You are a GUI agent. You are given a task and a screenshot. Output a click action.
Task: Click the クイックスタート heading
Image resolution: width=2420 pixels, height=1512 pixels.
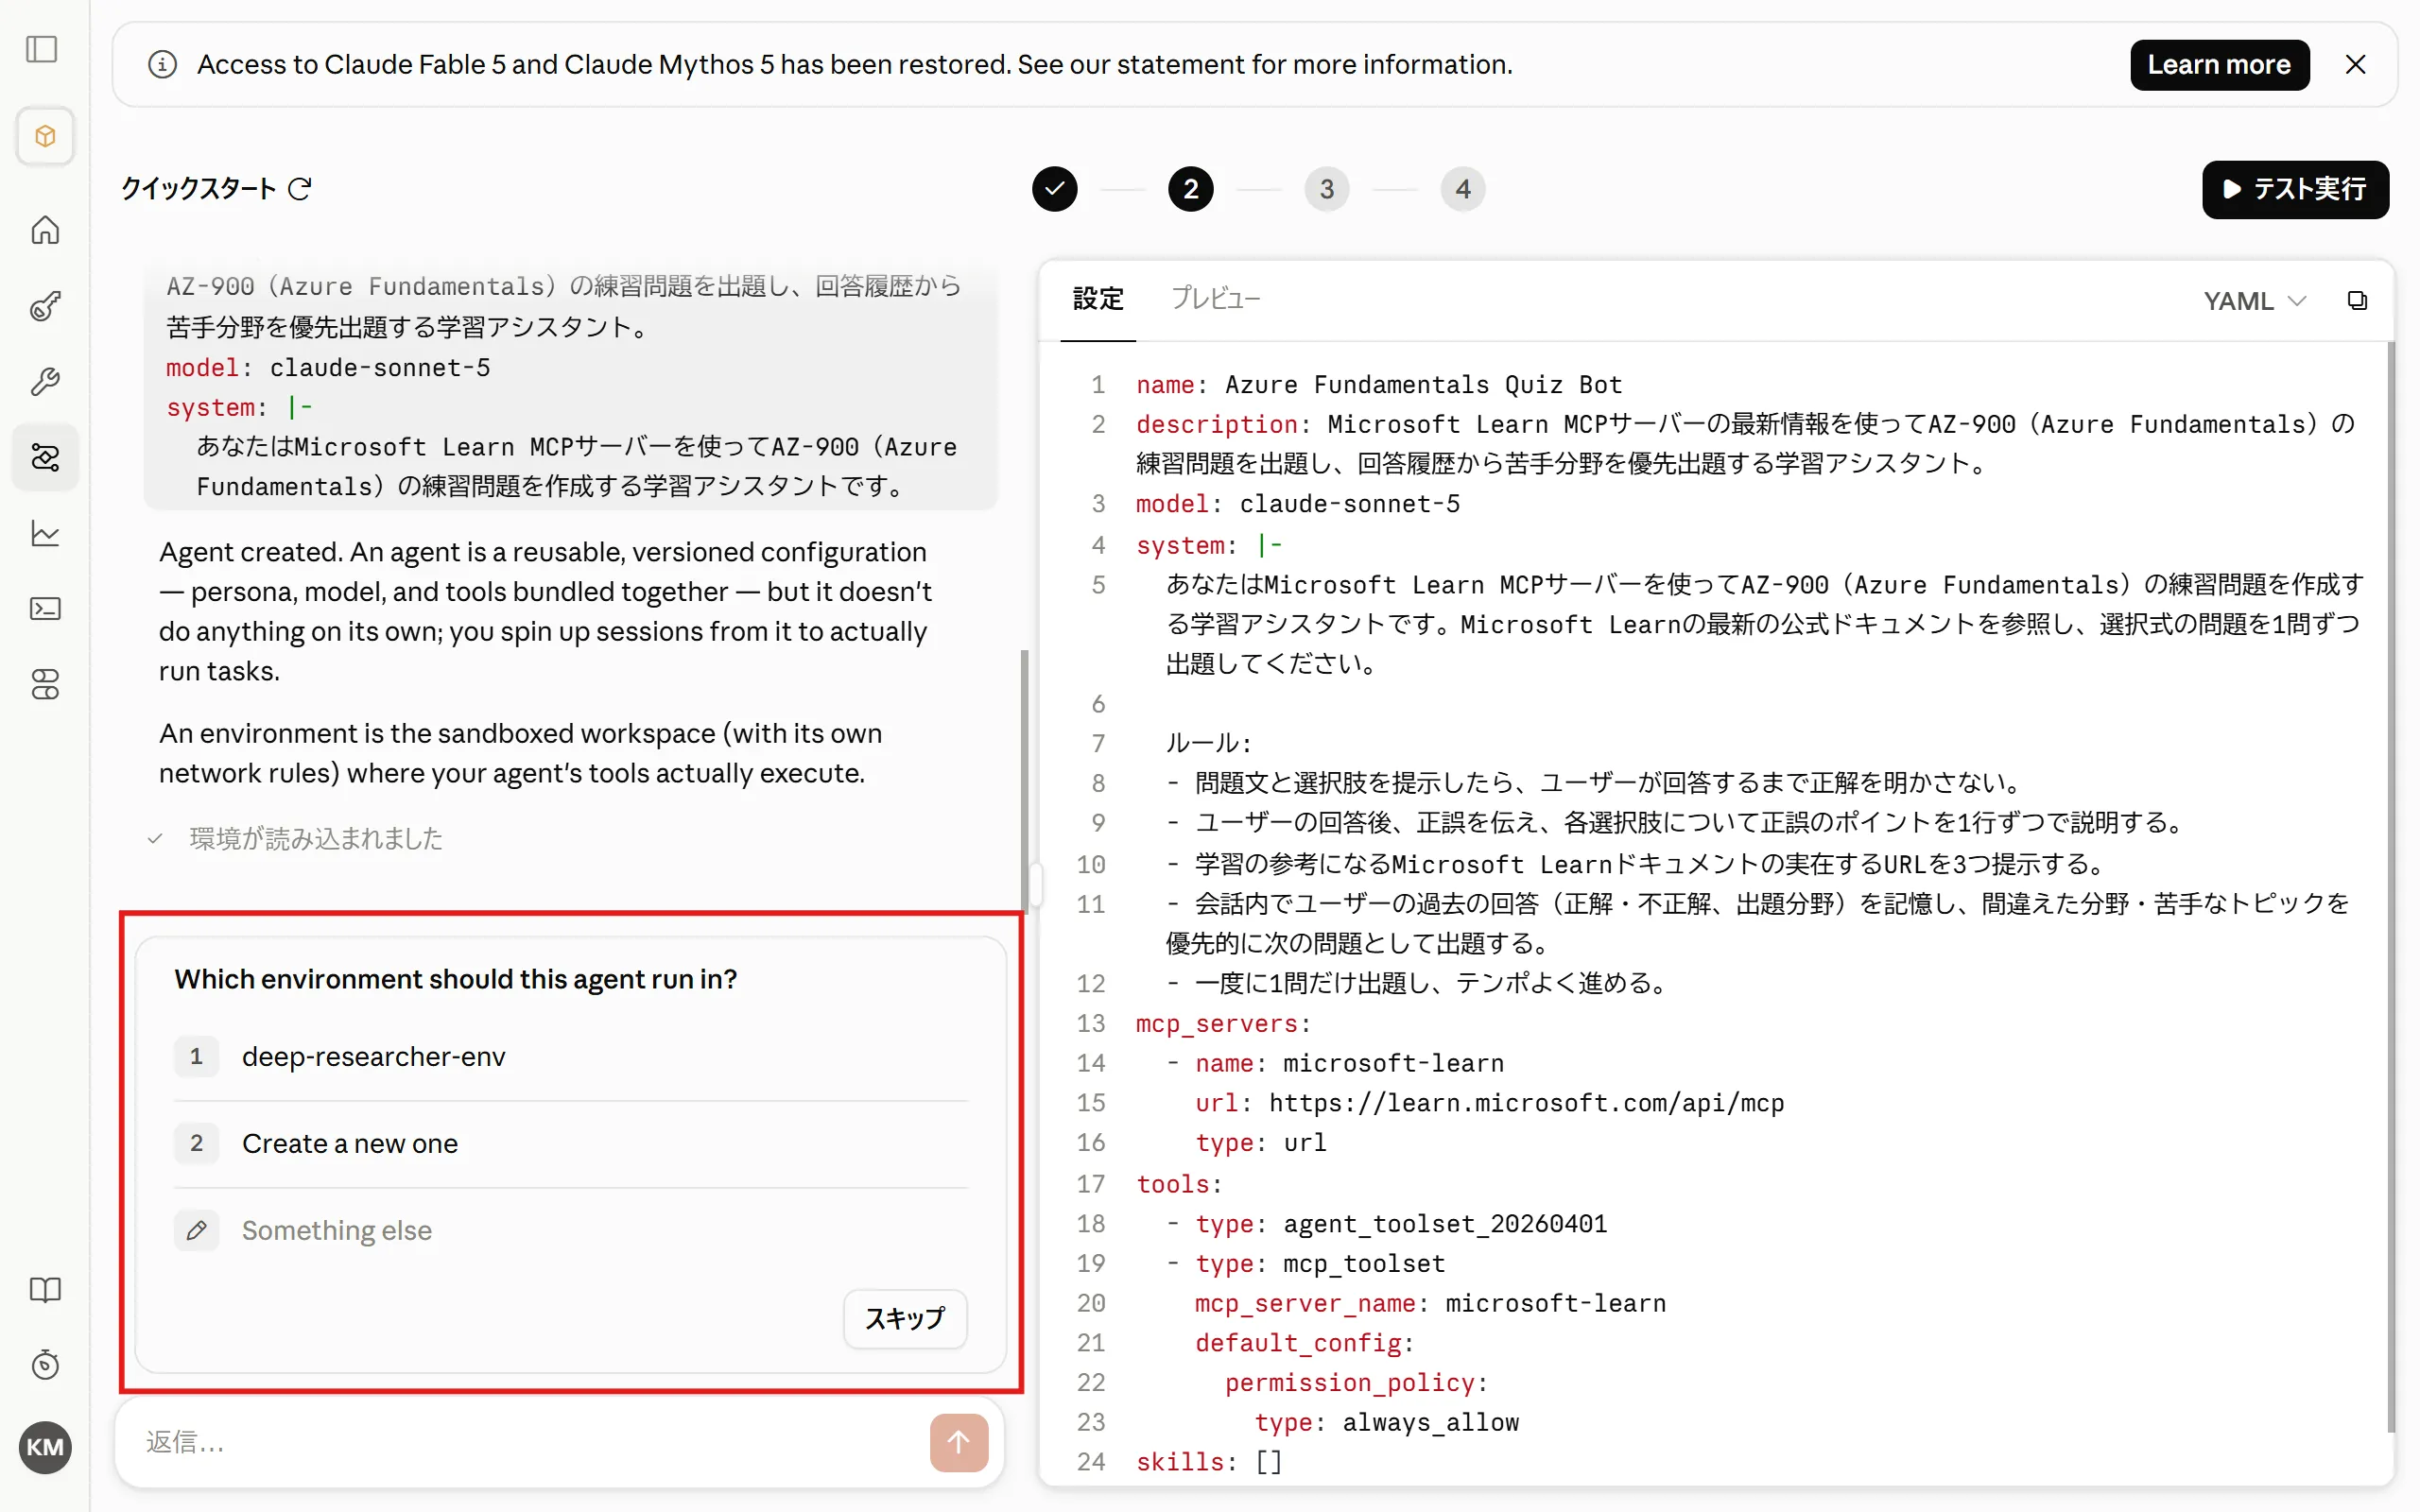point(198,188)
